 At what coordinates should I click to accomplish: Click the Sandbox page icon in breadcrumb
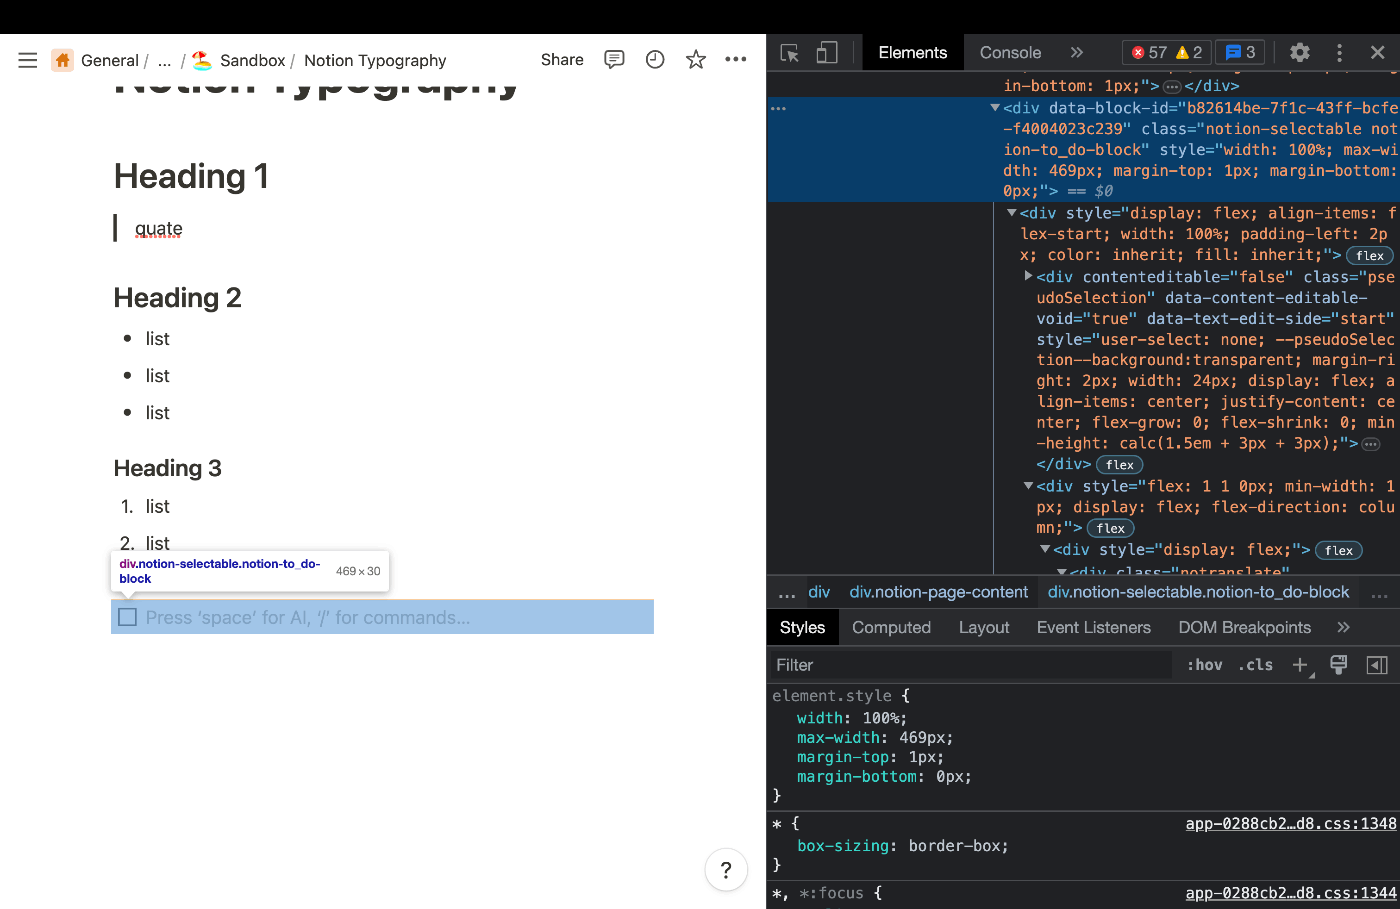(202, 60)
